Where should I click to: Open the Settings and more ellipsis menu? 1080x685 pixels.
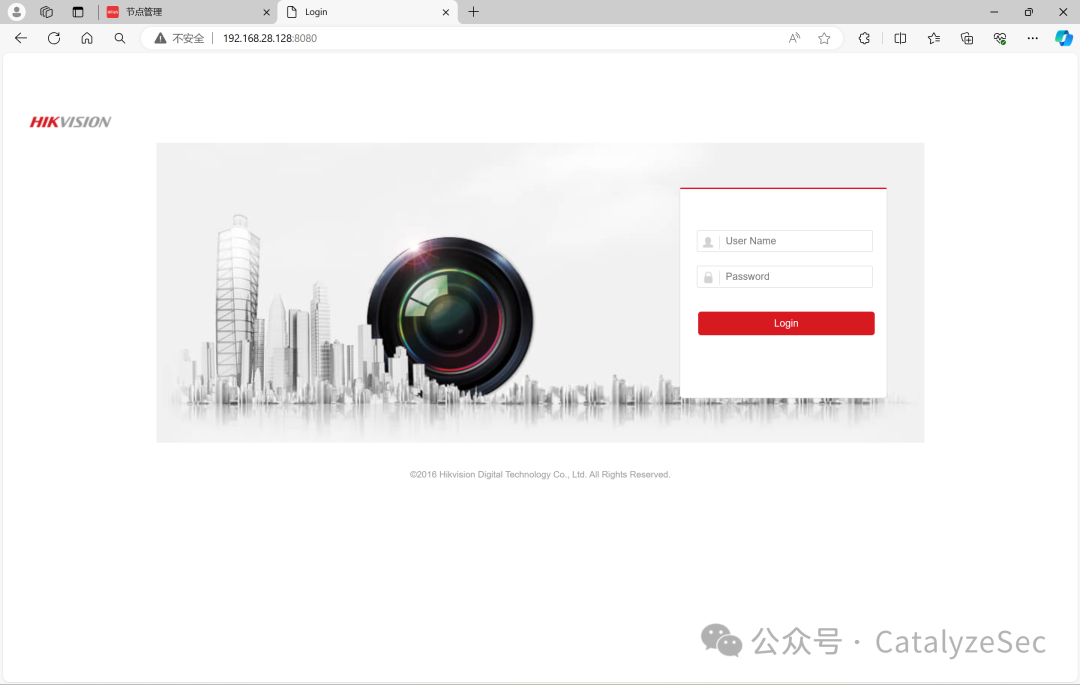coord(1032,39)
